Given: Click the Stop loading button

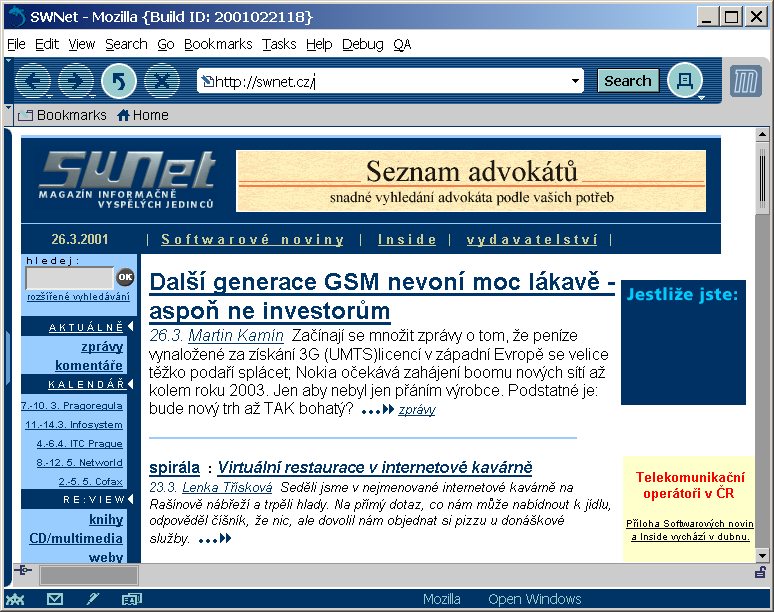Looking at the screenshot, I should pos(162,80).
